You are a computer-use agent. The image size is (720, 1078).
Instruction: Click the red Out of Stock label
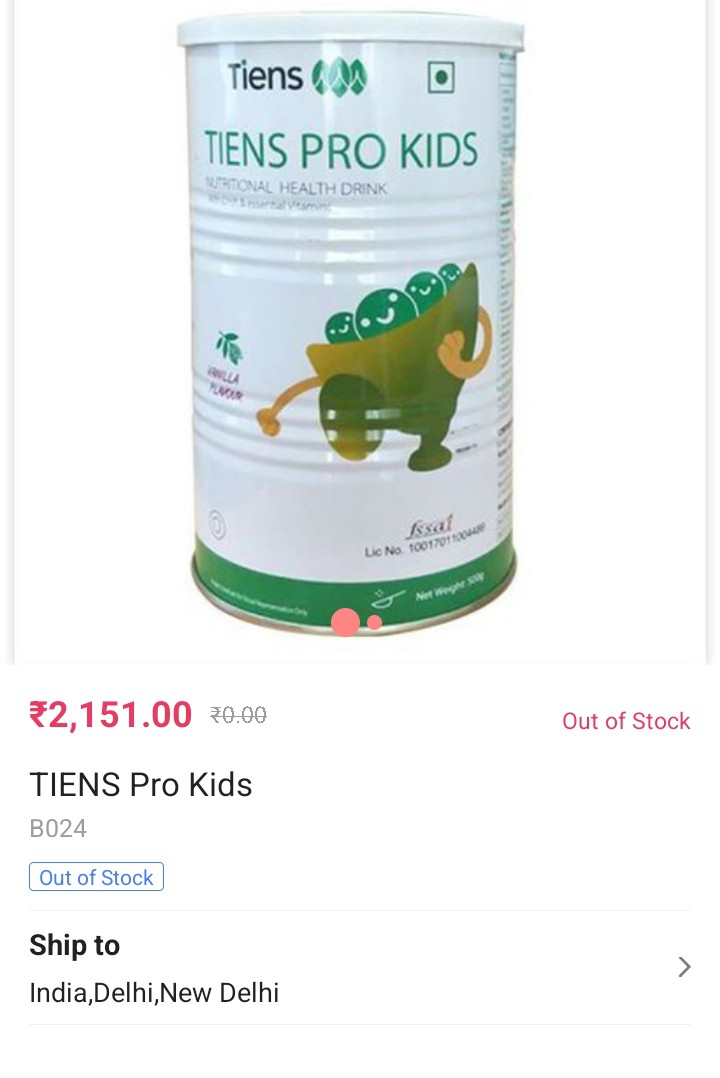click(626, 720)
